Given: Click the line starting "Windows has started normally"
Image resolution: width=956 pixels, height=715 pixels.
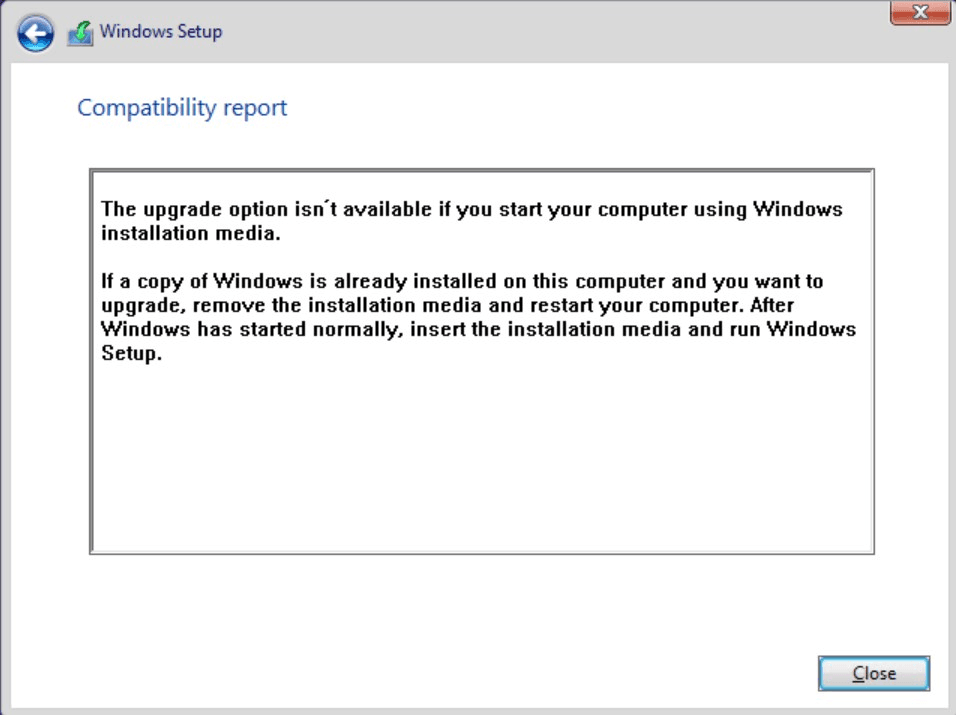Looking at the screenshot, I should (x=478, y=329).
